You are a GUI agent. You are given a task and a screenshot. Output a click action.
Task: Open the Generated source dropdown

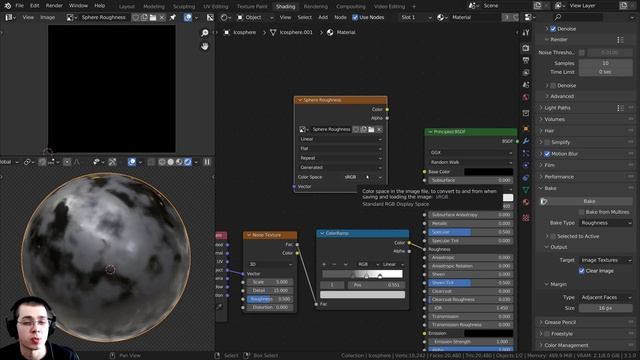tap(340, 167)
